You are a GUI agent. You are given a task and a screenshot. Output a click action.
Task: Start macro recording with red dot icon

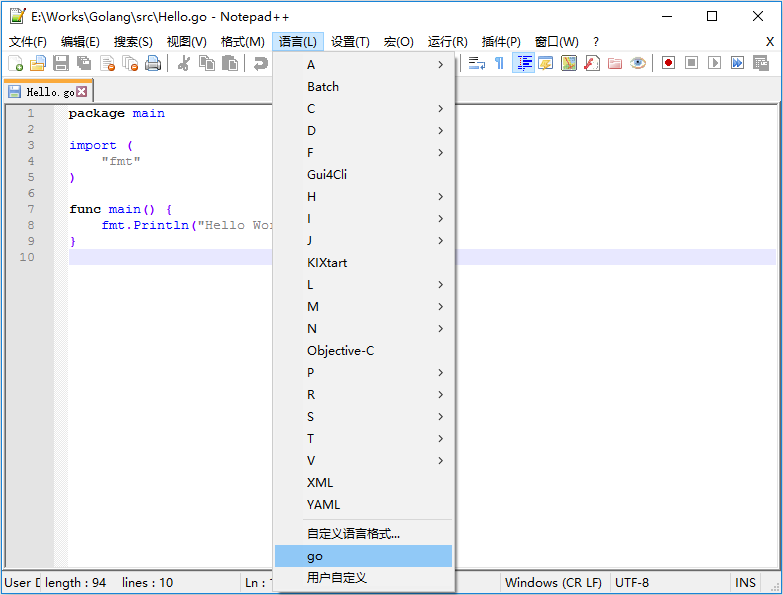[x=668, y=63]
